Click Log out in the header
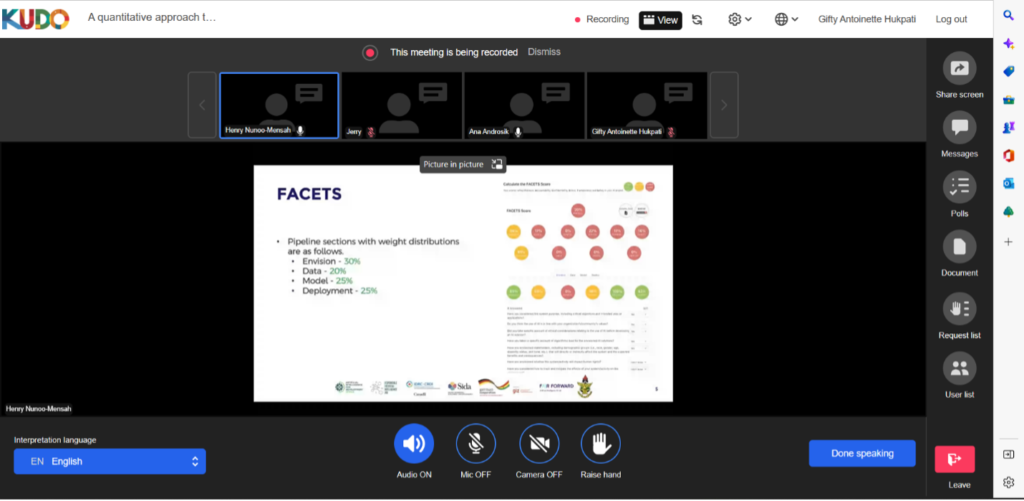The width and height of the screenshot is (1024, 501). (951, 19)
